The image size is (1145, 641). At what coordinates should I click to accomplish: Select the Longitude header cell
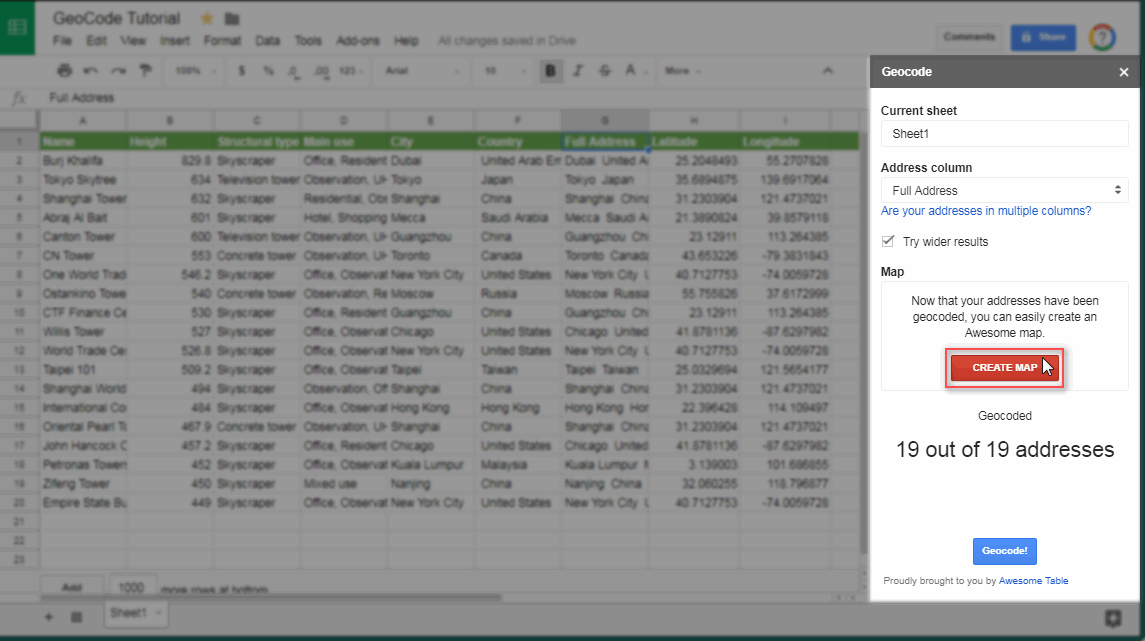pyautogui.click(x=785, y=142)
